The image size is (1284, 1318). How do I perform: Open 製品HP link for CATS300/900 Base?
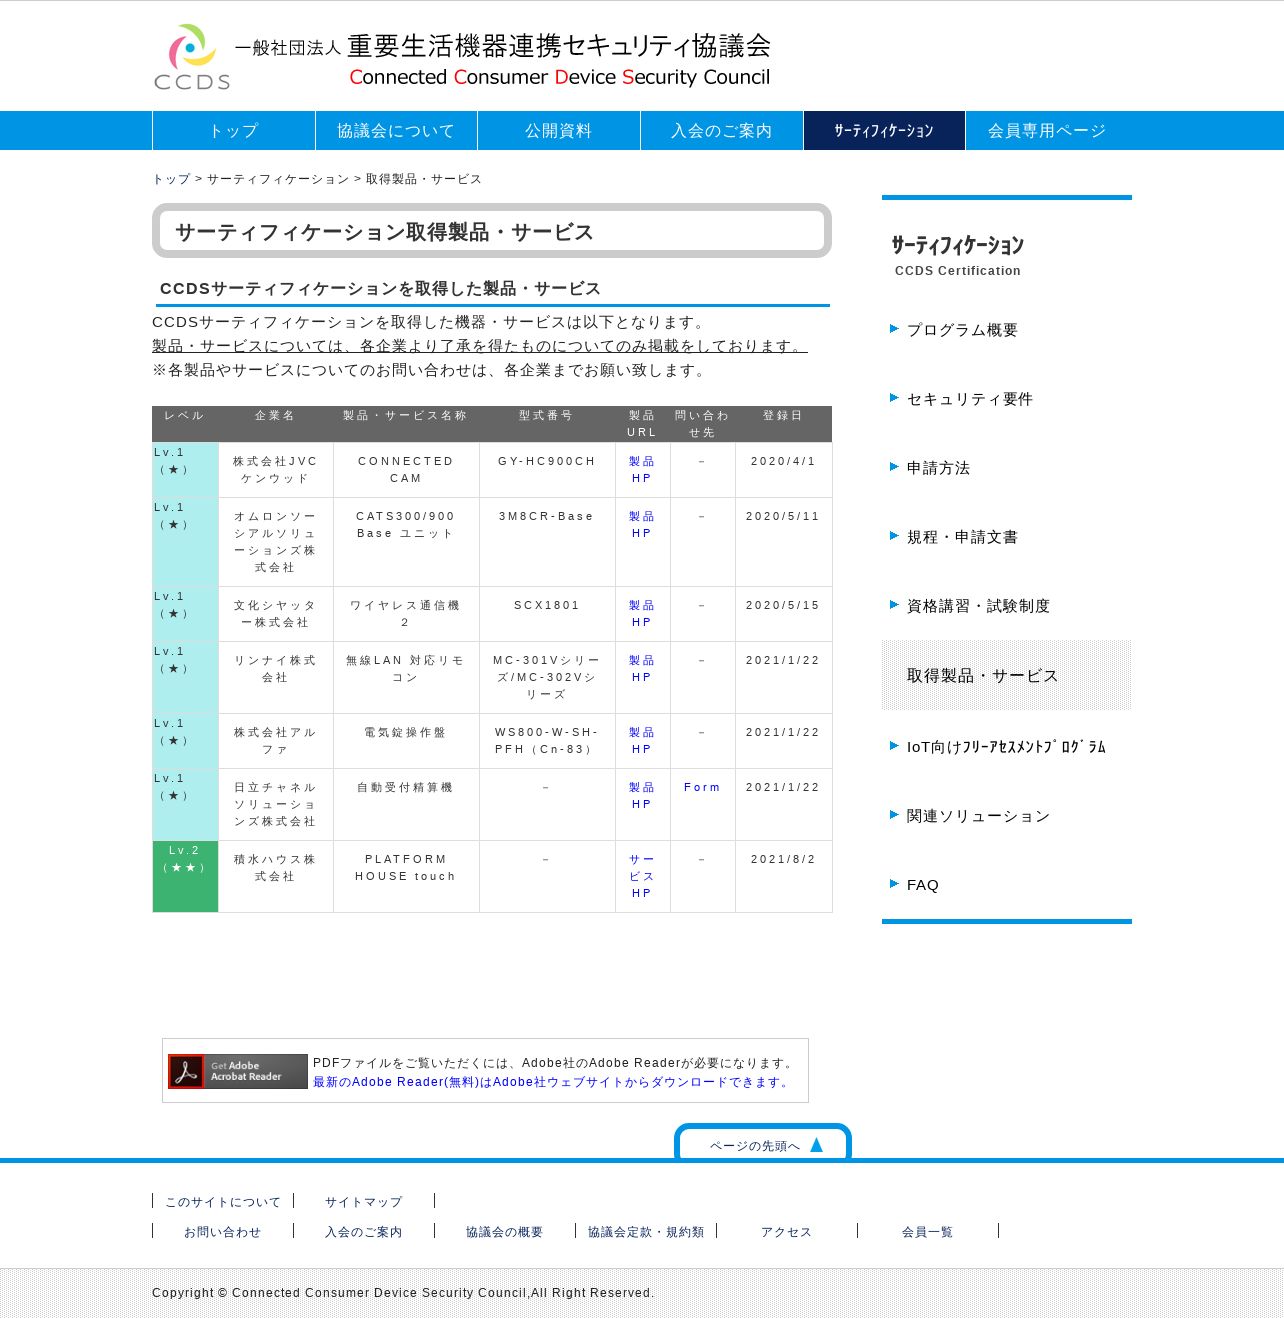642,525
